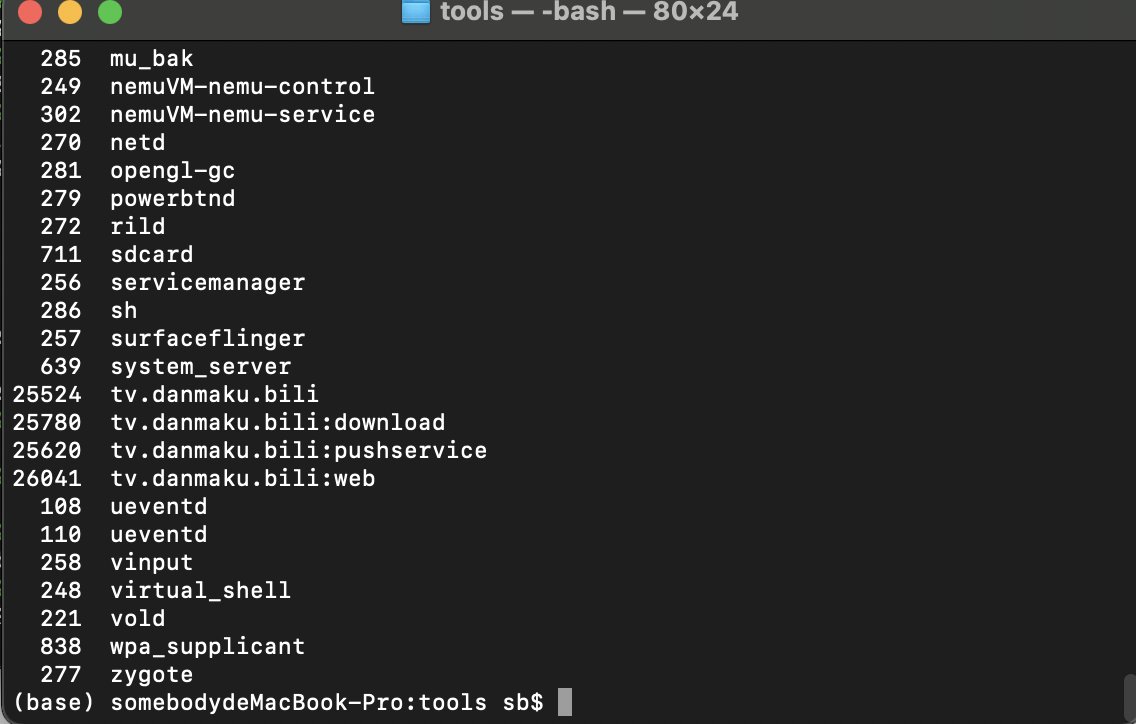The height and width of the screenshot is (724, 1136).
Task: Click the process name tv.danmaku.bili:pushservice
Action: click(x=298, y=450)
